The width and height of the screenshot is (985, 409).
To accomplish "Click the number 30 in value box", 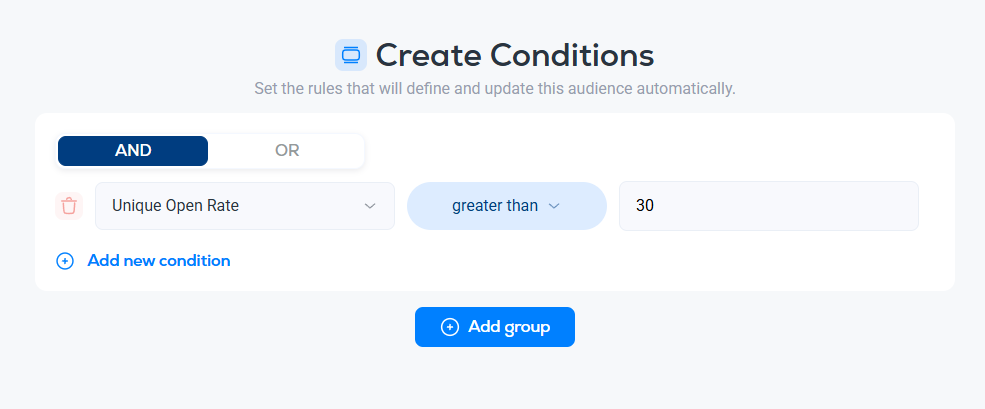I will (x=645, y=206).
